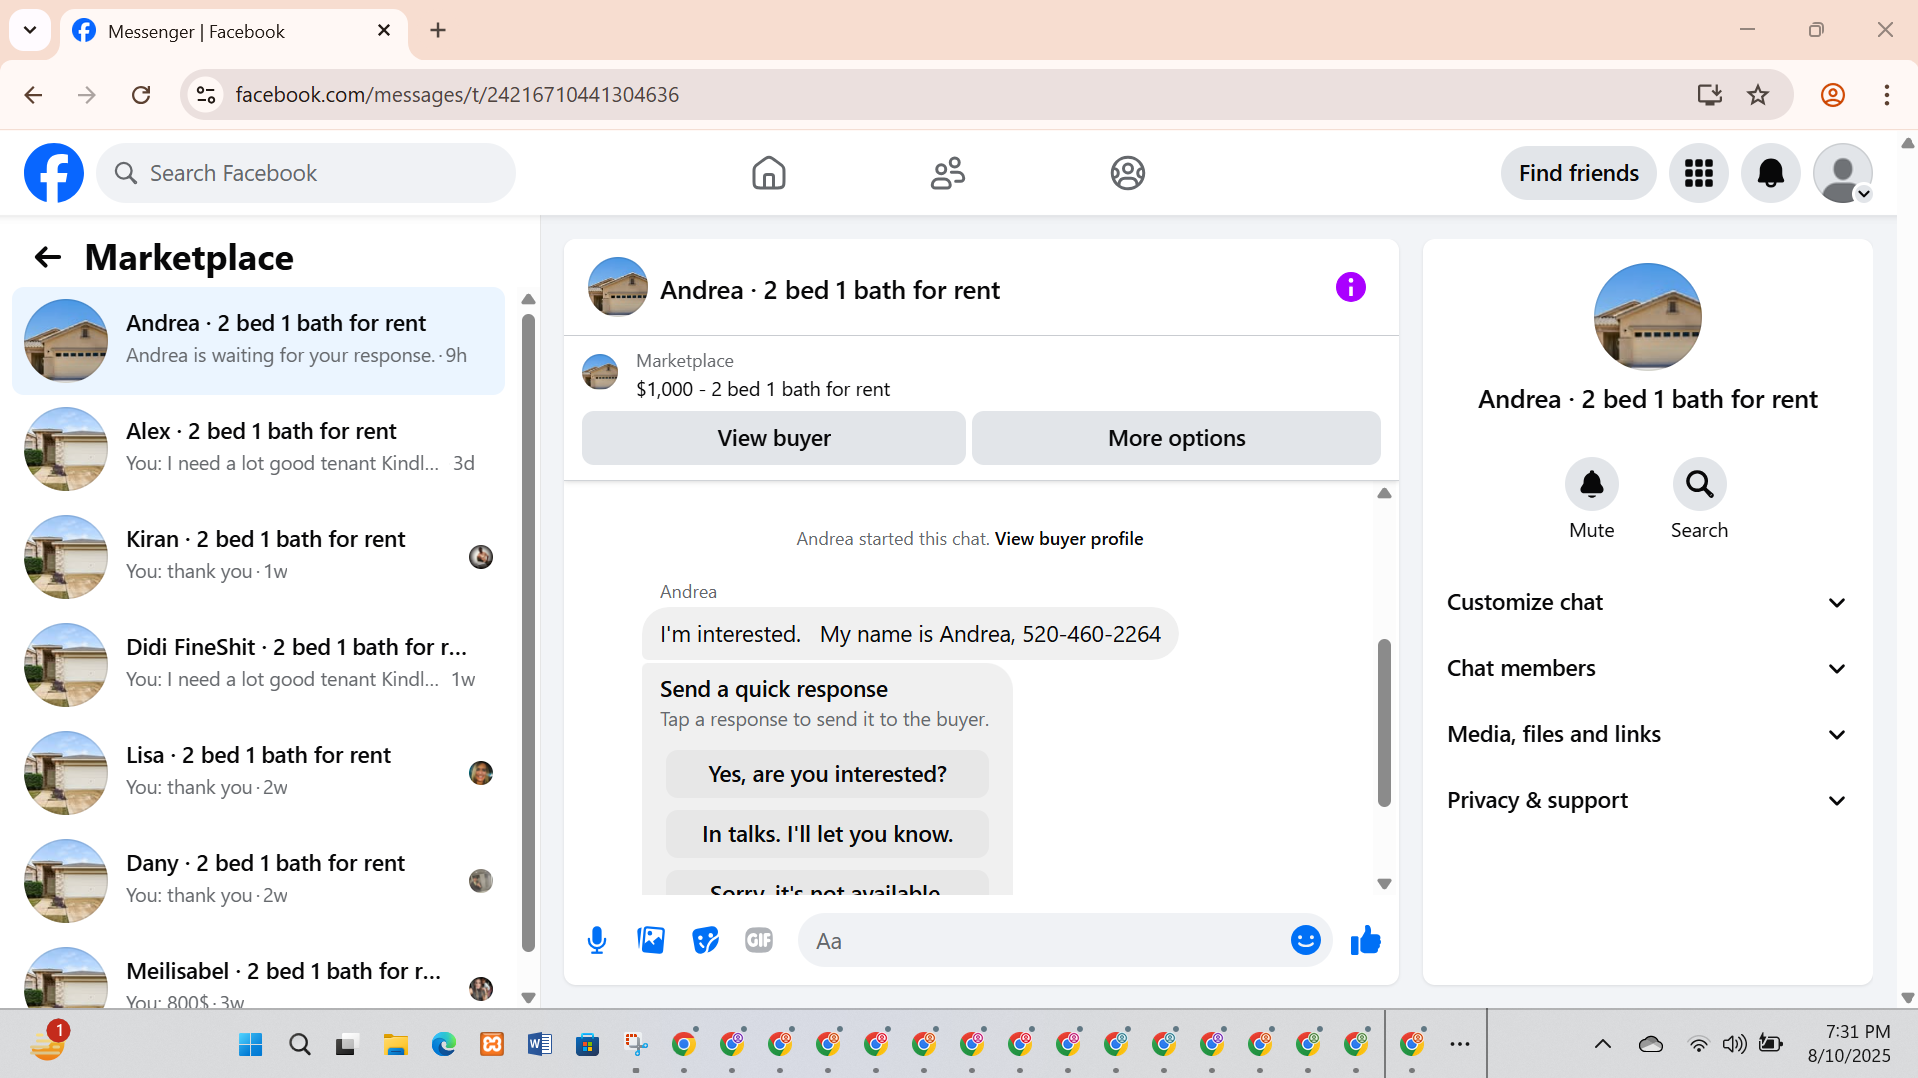Open view site information icon
The height and width of the screenshot is (1078, 1918).
(206, 95)
